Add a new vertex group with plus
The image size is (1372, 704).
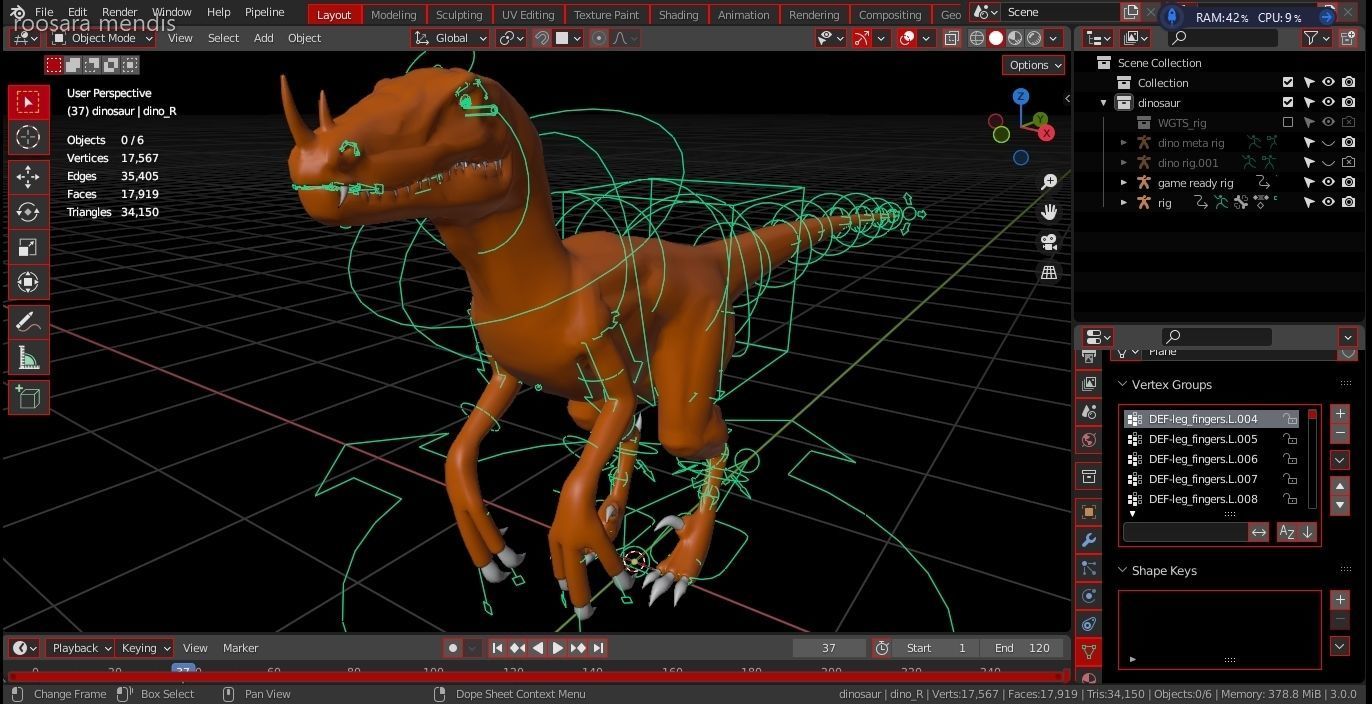(x=1340, y=414)
